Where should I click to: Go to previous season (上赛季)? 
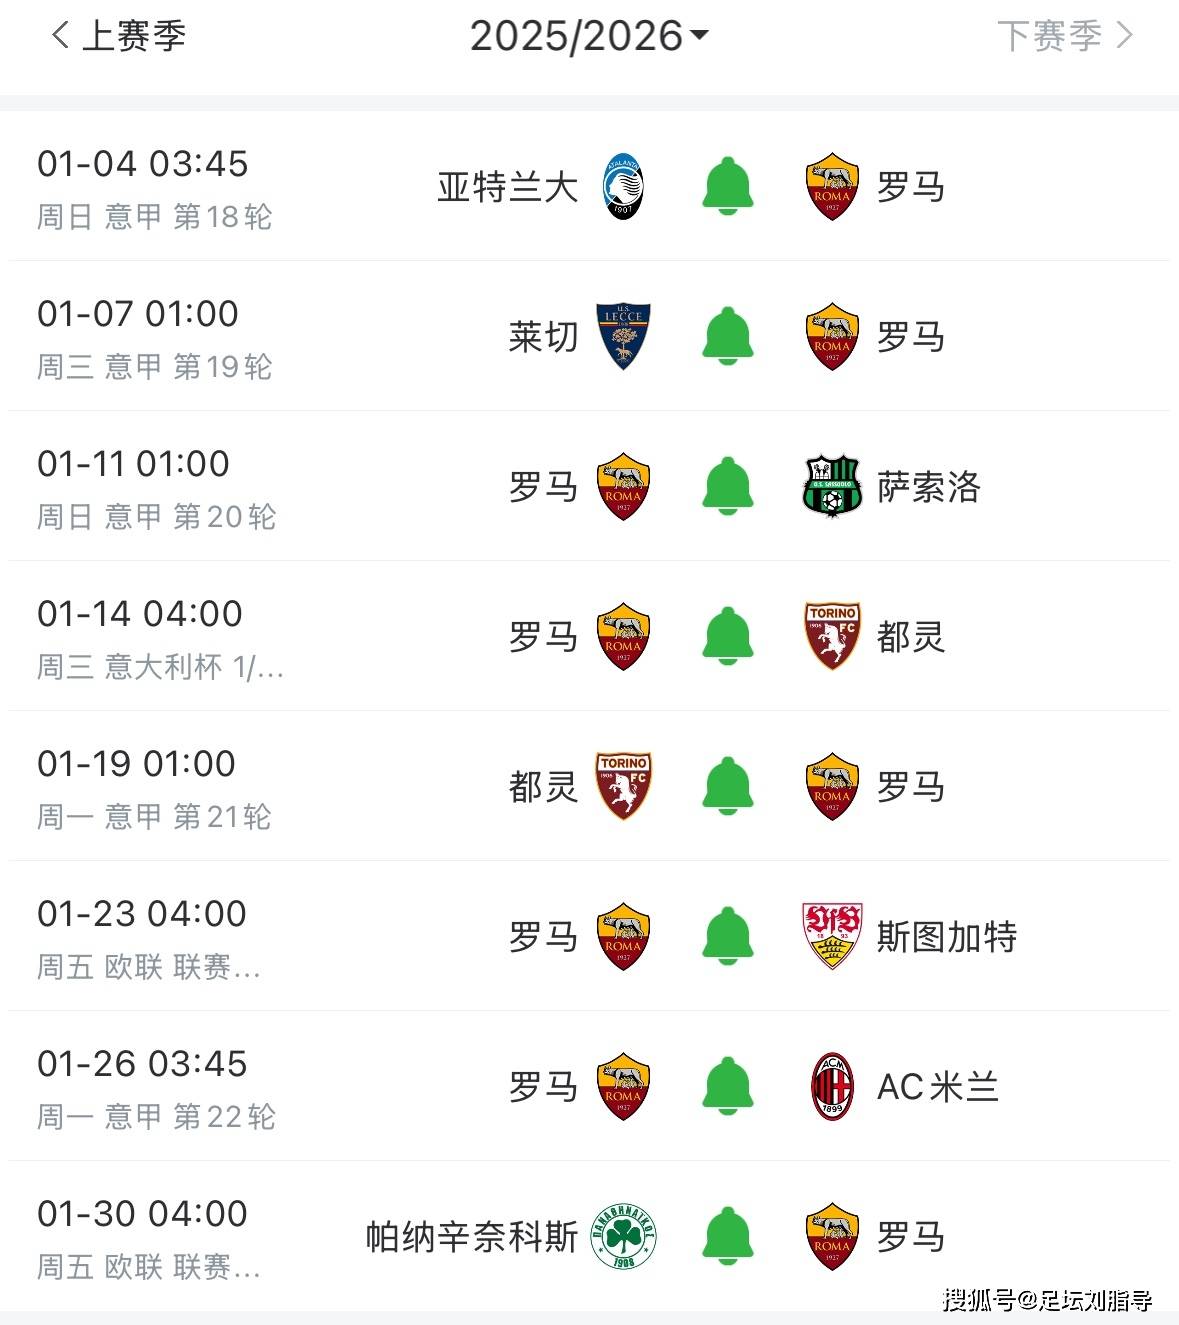pyautogui.click(x=118, y=37)
